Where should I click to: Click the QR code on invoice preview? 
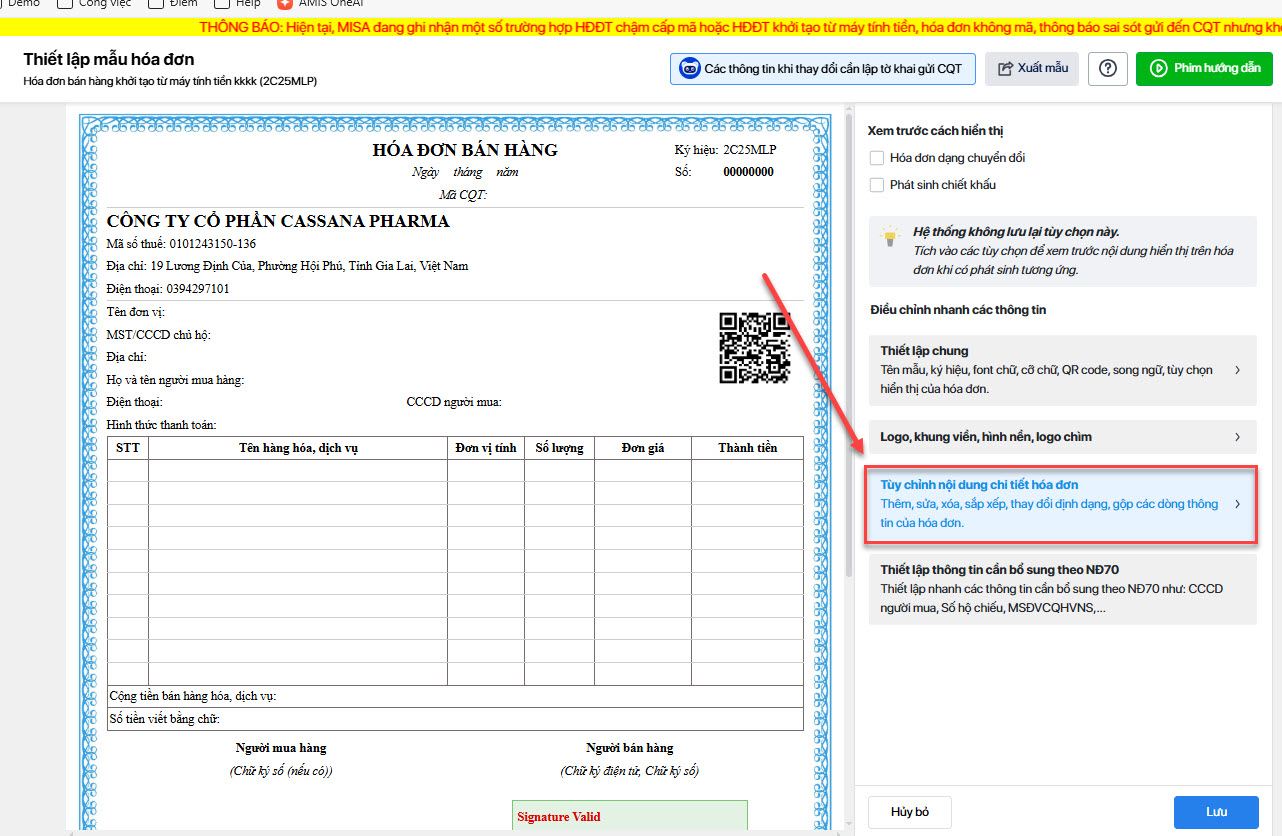755,348
